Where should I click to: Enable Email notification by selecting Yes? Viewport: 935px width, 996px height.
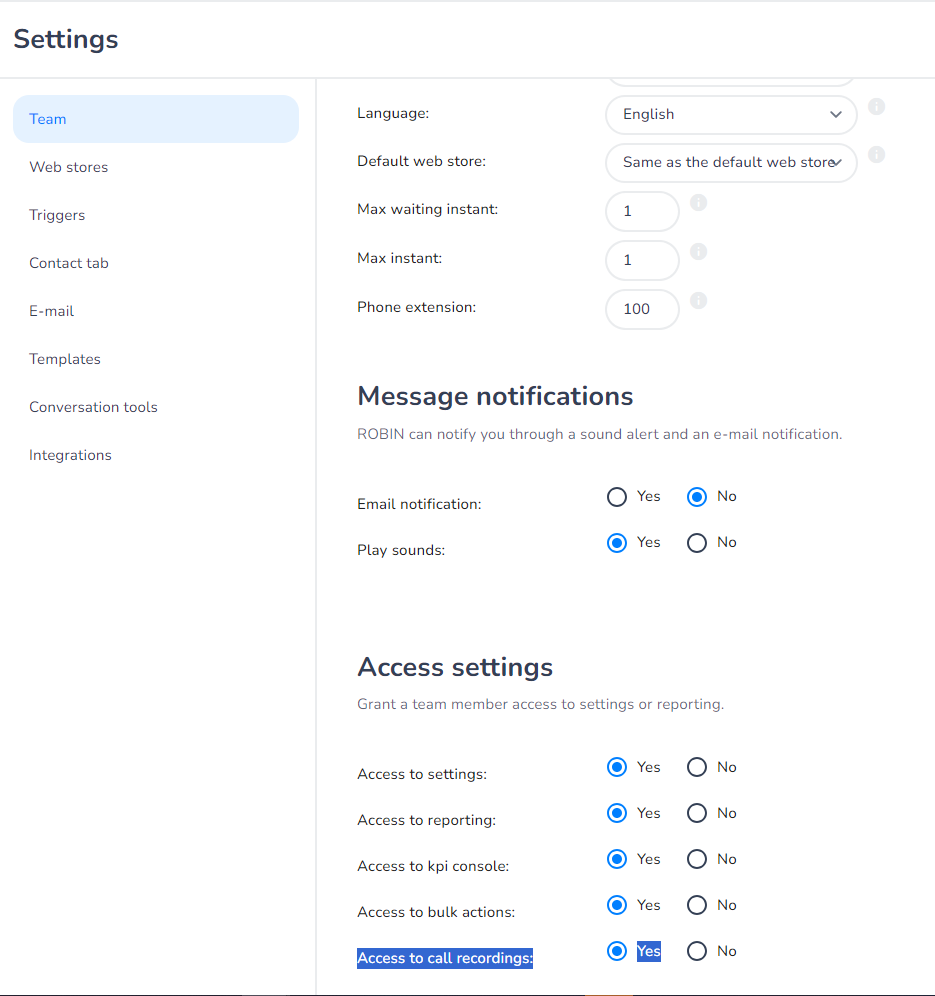[617, 497]
